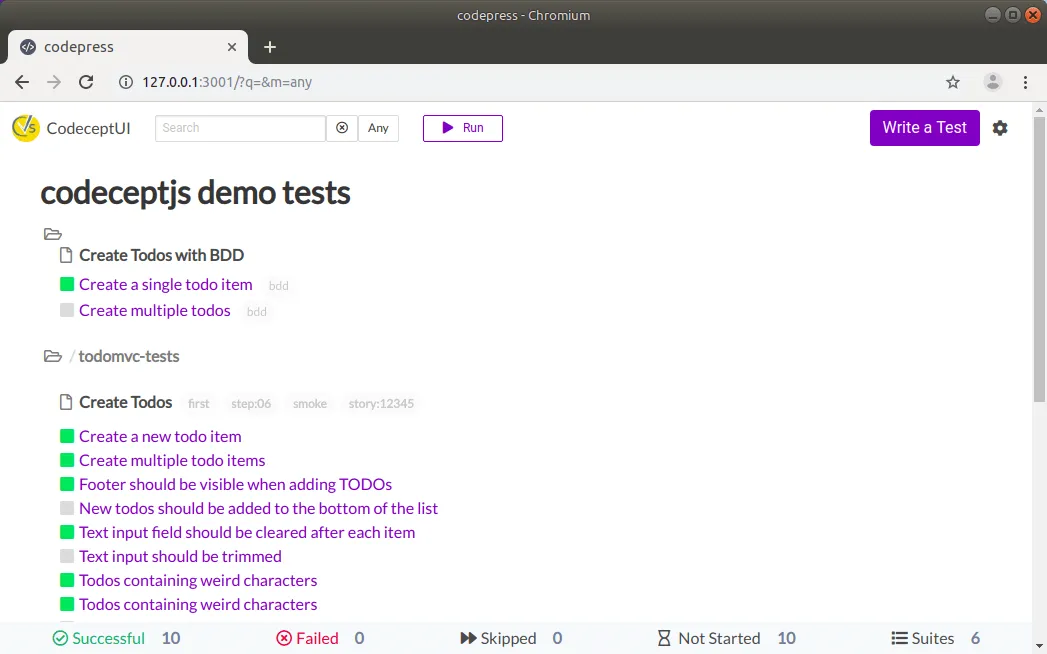The height and width of the screenshot is (654, 1047).
Task: Reload the page in browser
Action: pyautogui.click(x=86, y=82)
